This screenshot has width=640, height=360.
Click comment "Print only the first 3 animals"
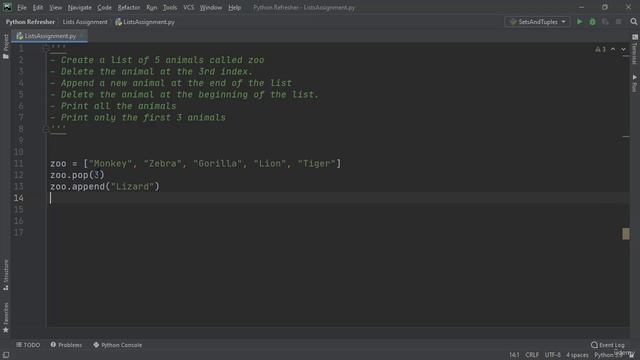click(x=143, y=118)
